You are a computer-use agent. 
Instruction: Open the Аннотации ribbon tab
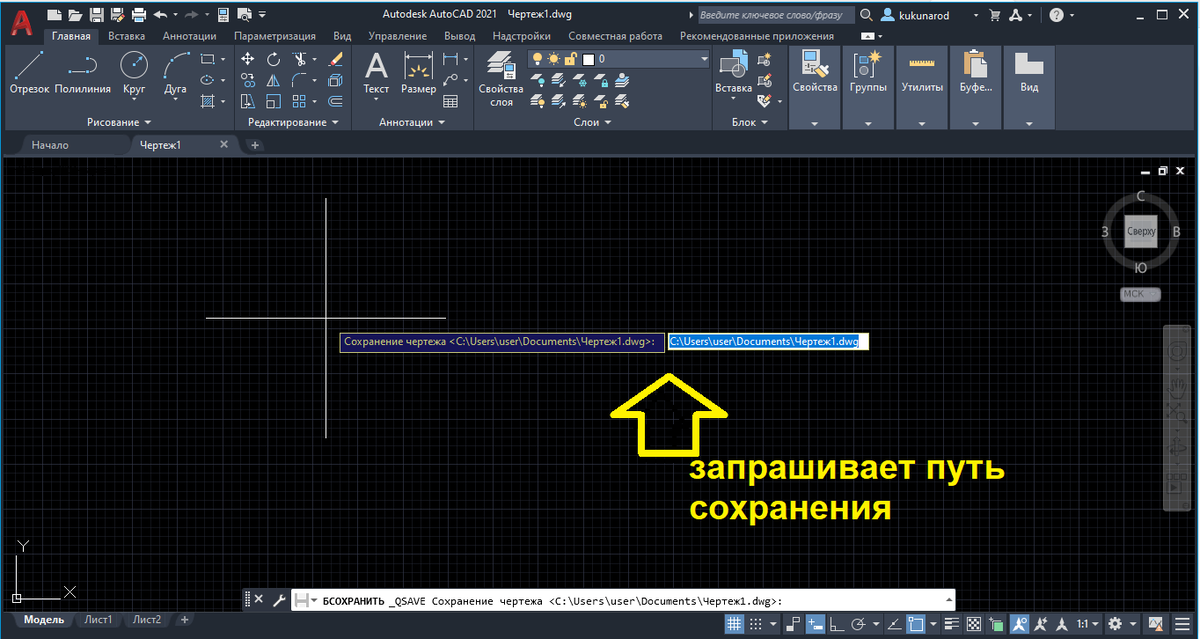[189, 35]
